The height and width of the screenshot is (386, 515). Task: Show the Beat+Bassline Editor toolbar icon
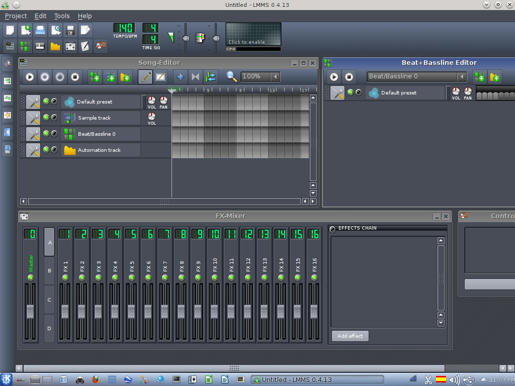click(x=25, y=46)
